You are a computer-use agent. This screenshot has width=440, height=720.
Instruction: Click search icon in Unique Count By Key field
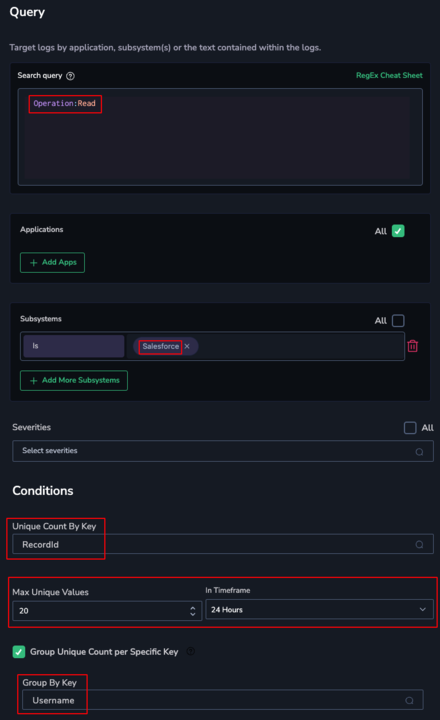pos(419,545)
